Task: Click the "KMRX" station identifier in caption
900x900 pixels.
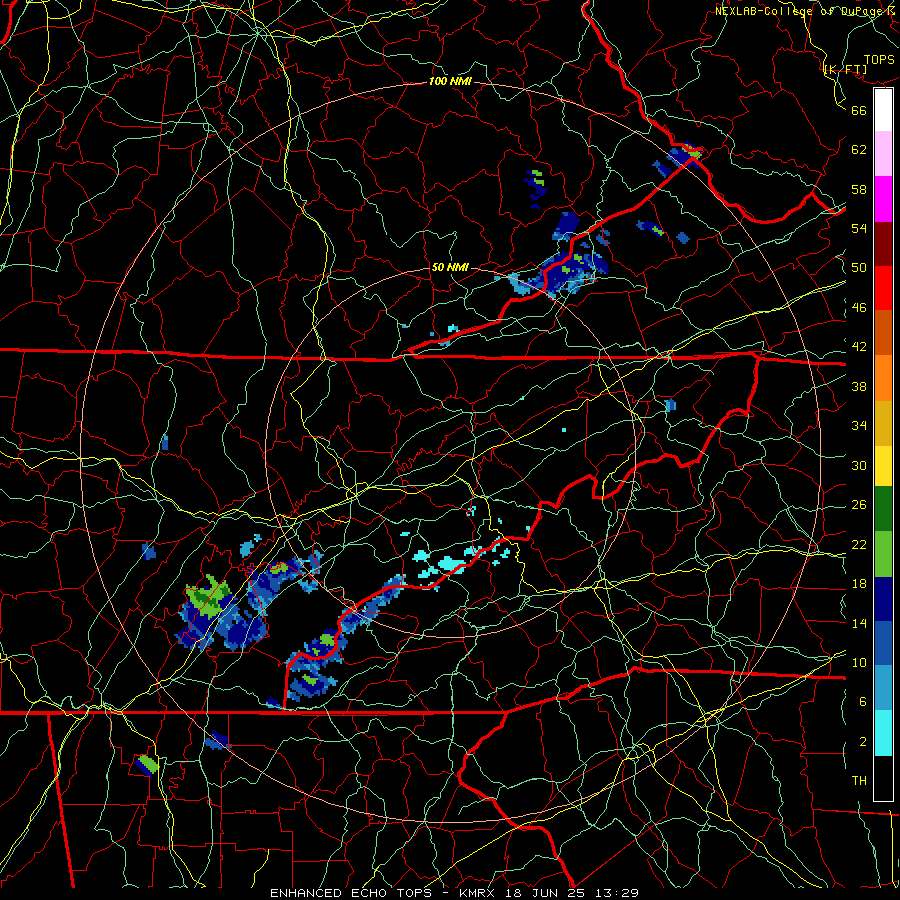Action: (x=479, y=893)
